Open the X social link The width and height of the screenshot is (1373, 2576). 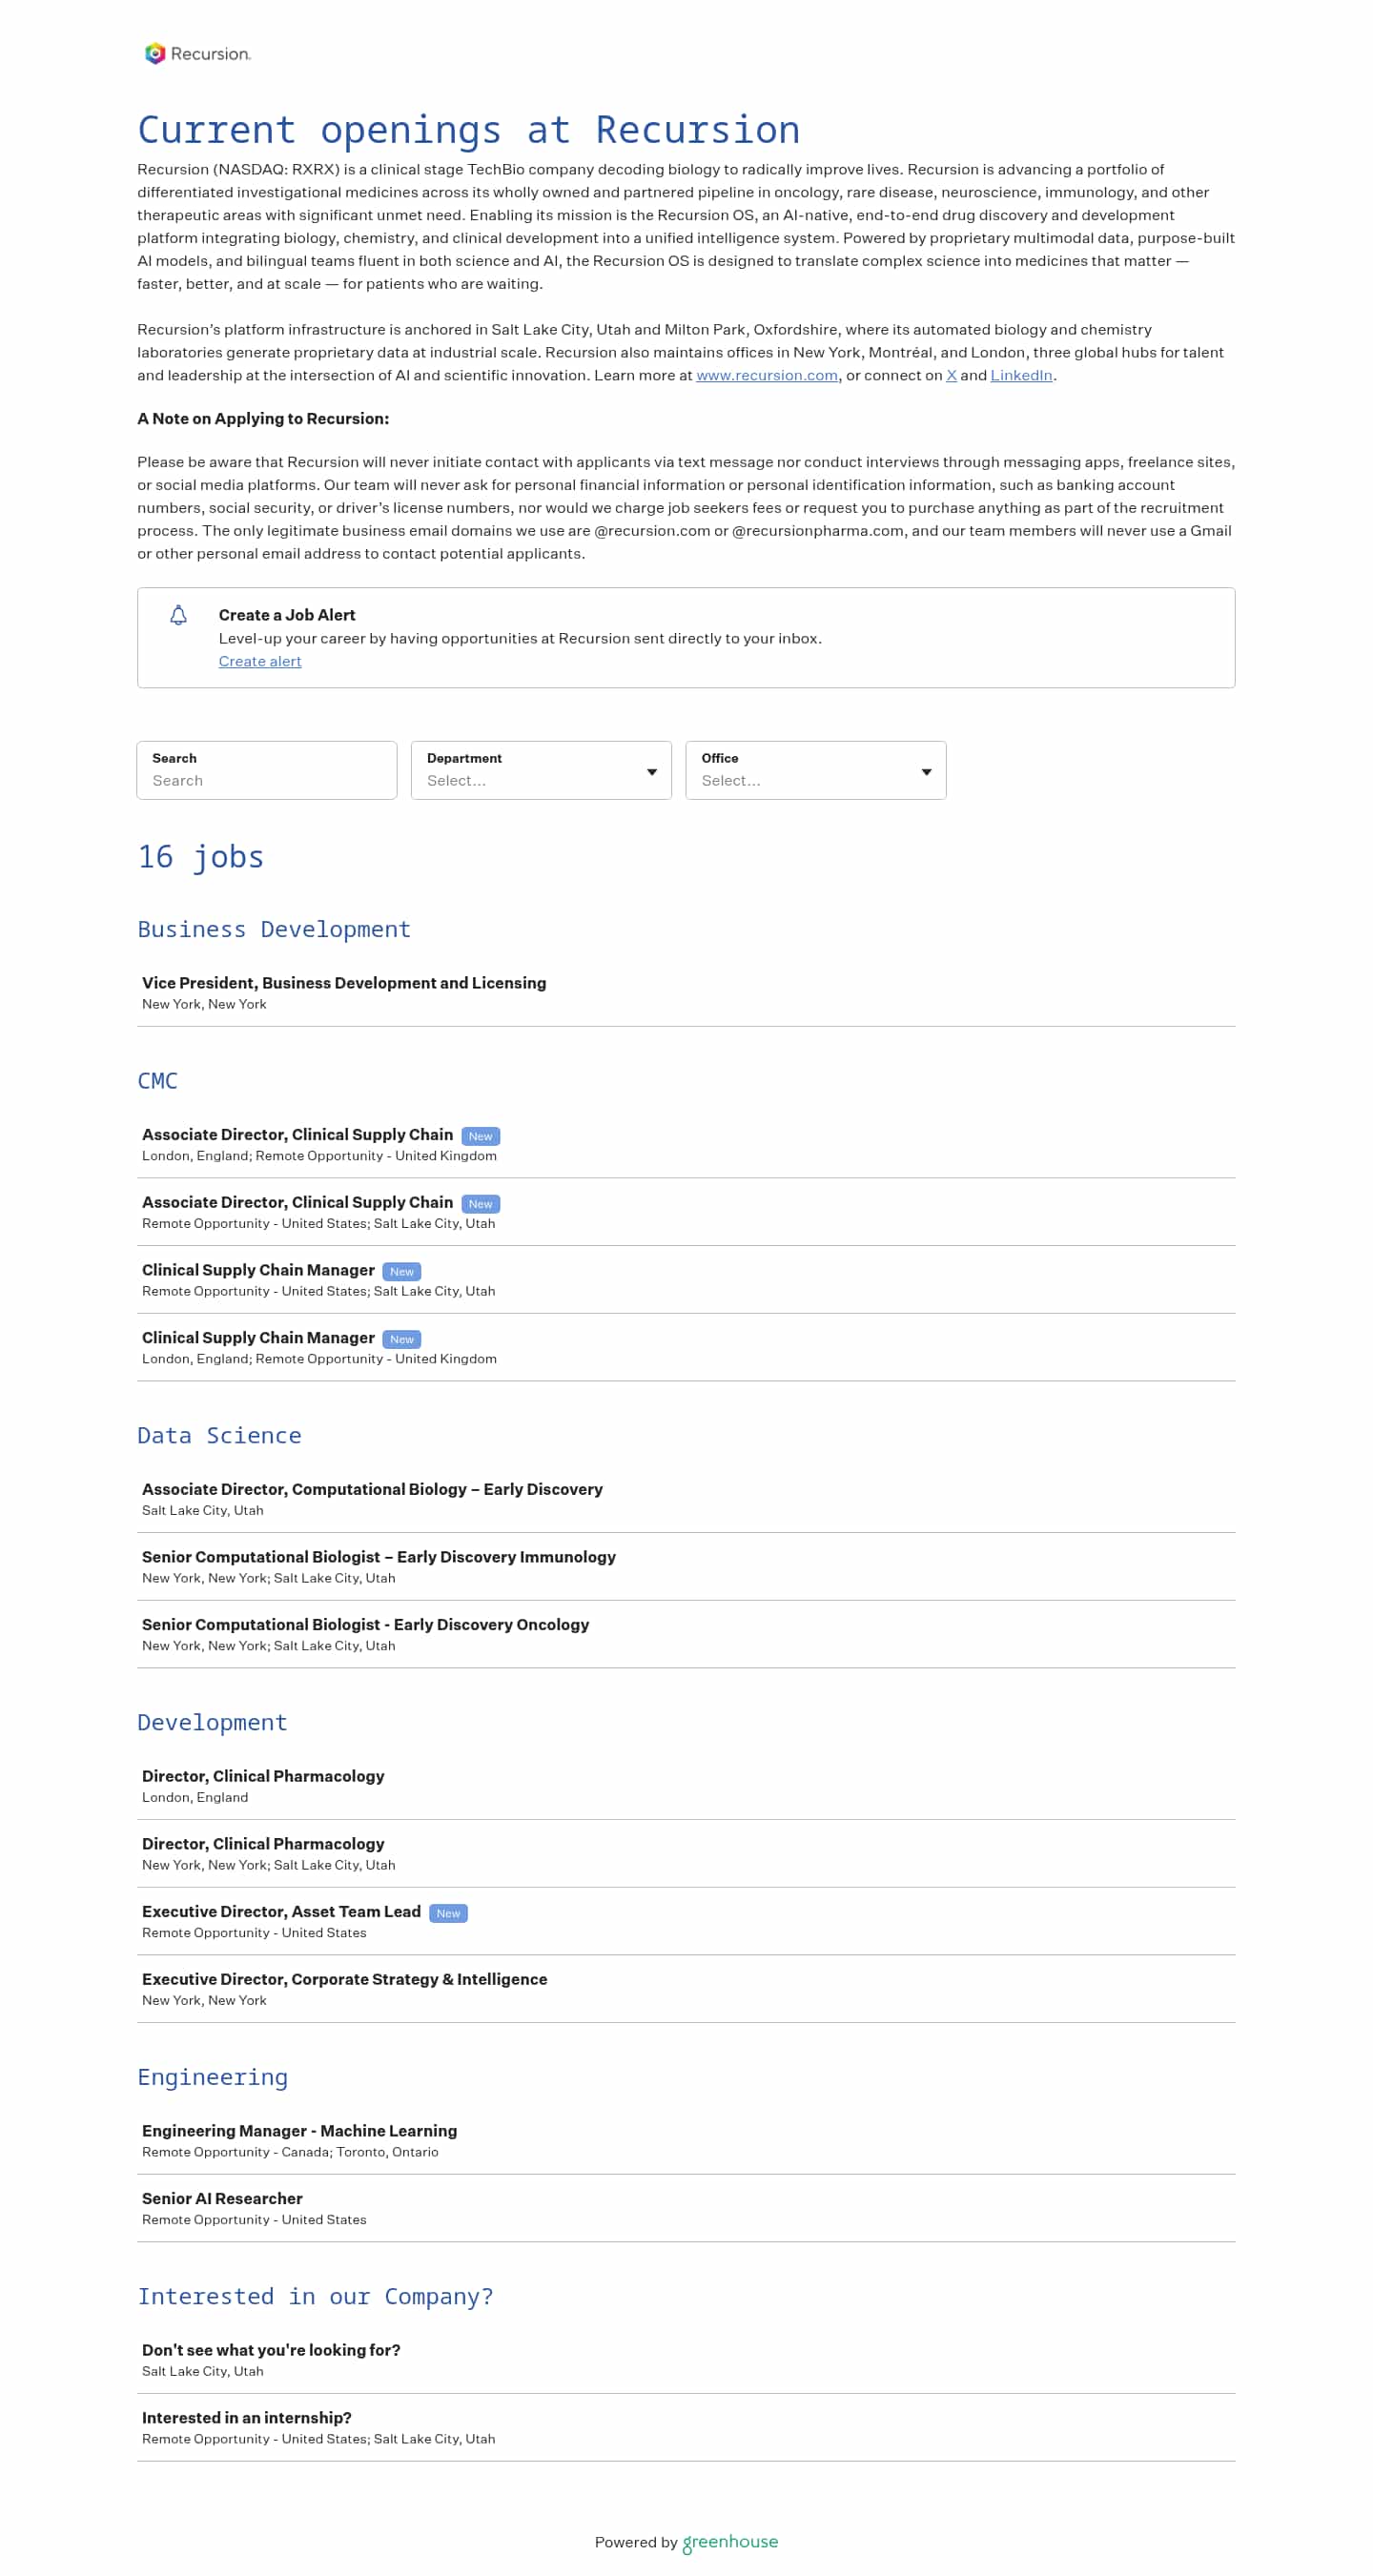point(951,375)
